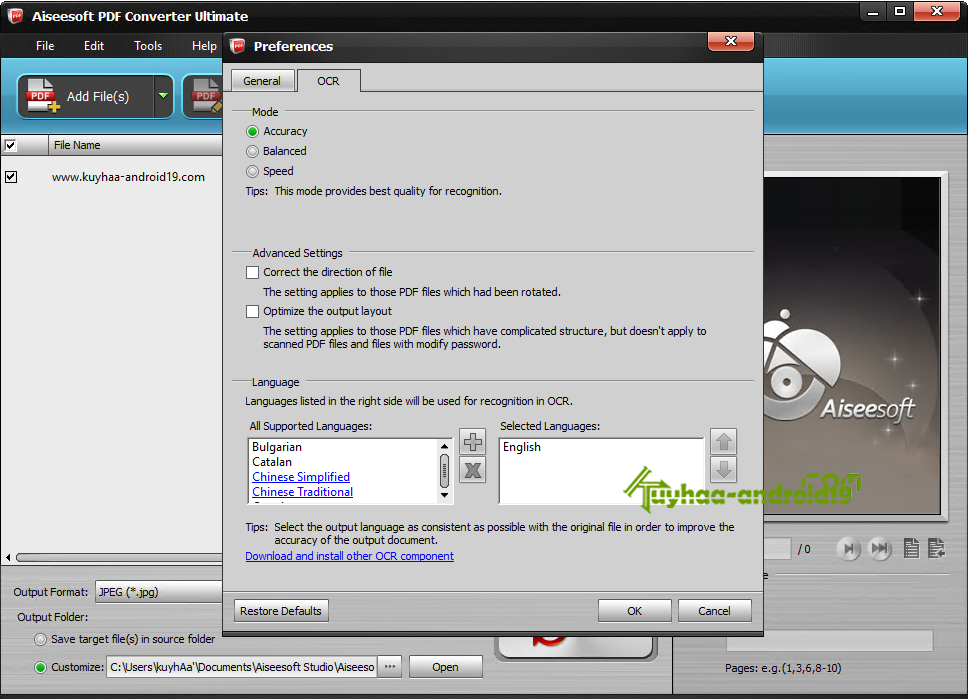
Task: Select the Accuracy mode radio button
Action: (x=252, y=132)
